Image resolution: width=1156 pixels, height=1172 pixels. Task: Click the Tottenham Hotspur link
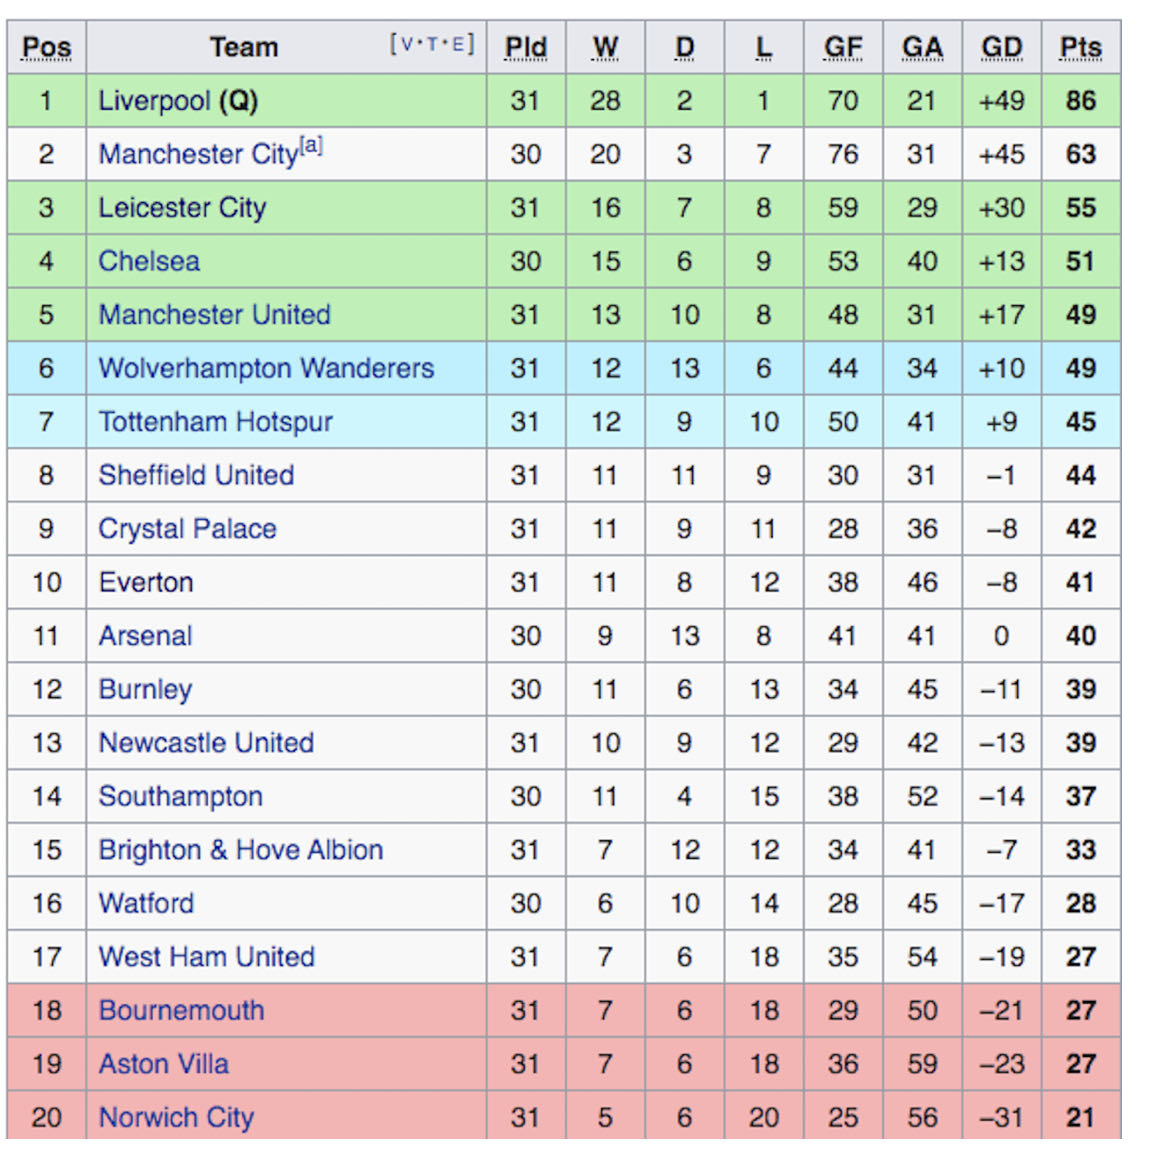[215, 422]
